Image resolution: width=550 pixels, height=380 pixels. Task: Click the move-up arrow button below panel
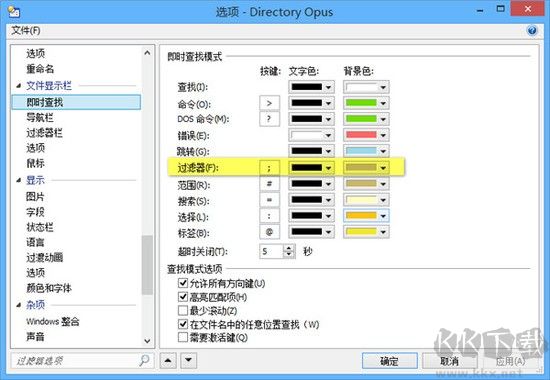click(168, 360)
